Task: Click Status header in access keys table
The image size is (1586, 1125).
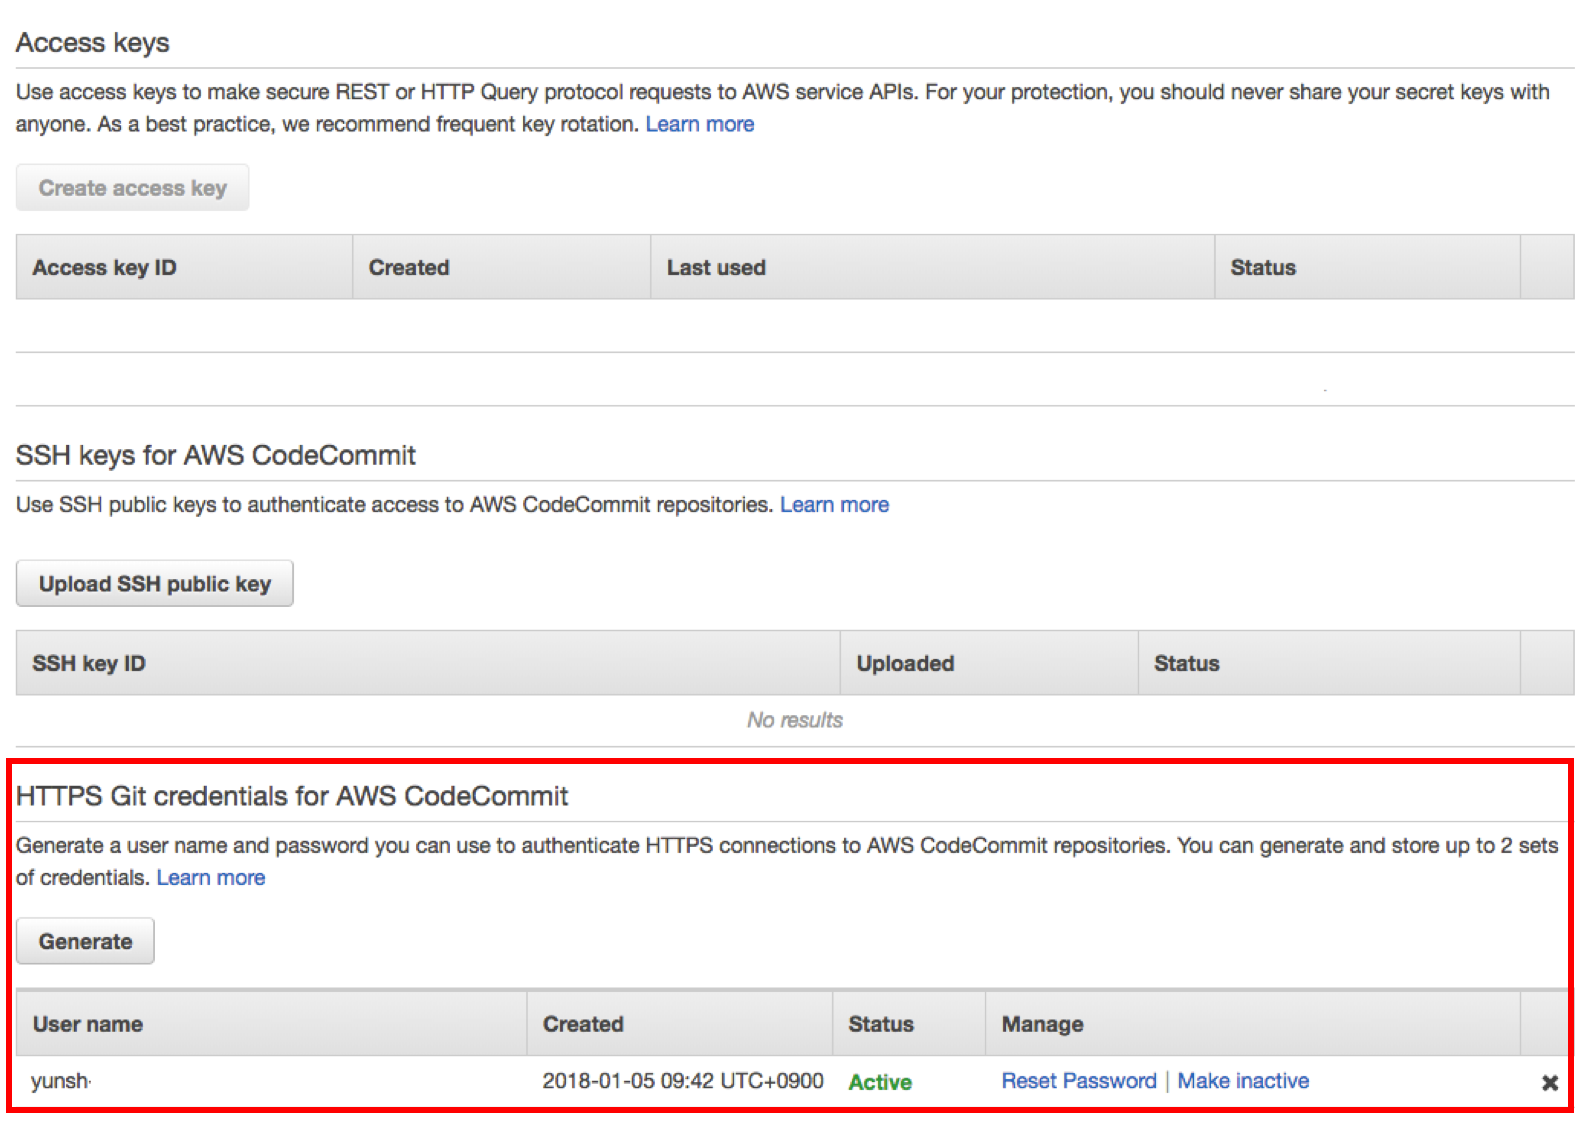Action: pyautogui.click(x=1262, y=268)
